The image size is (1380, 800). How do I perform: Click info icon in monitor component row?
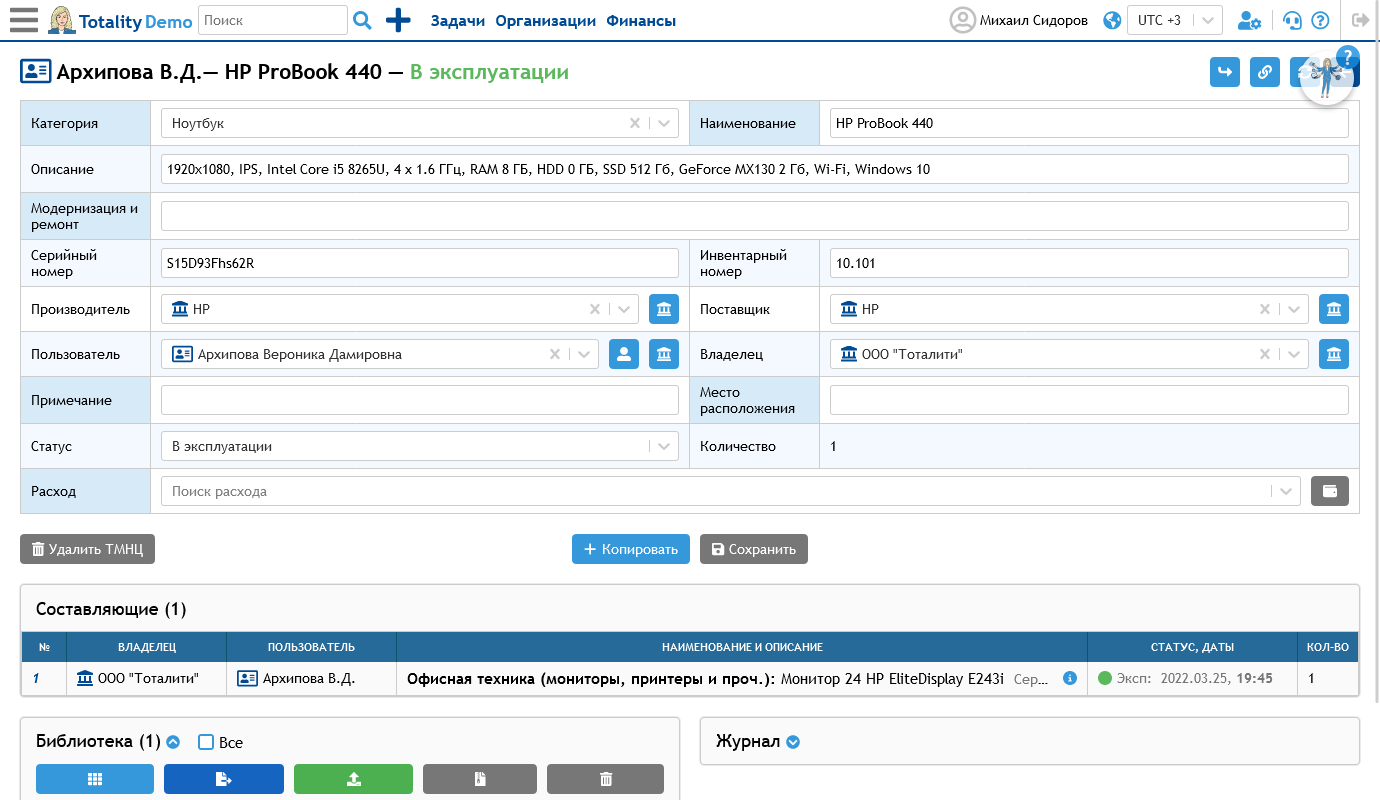(x=1070, y=678)
